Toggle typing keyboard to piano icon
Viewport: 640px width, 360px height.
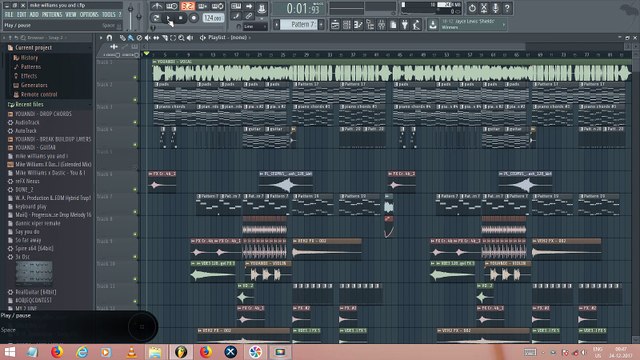click(x=236, y=6)
